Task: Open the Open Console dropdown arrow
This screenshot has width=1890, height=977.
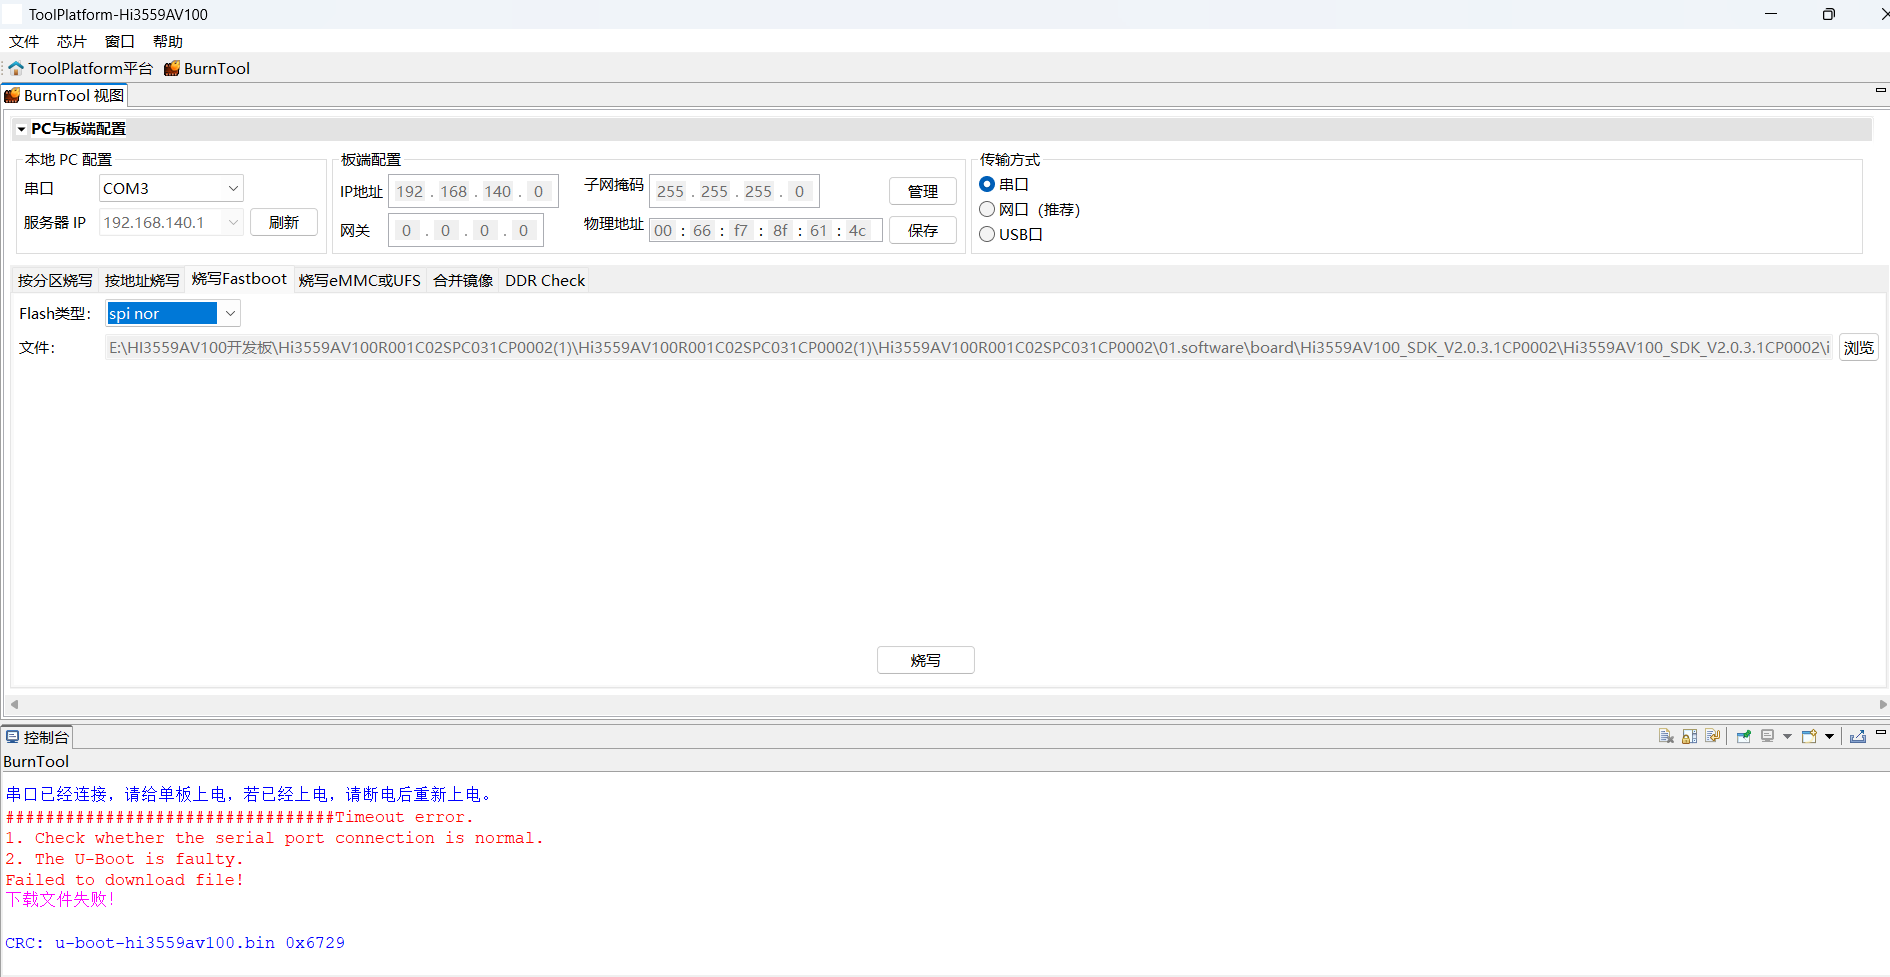Action: (1830, 737)
